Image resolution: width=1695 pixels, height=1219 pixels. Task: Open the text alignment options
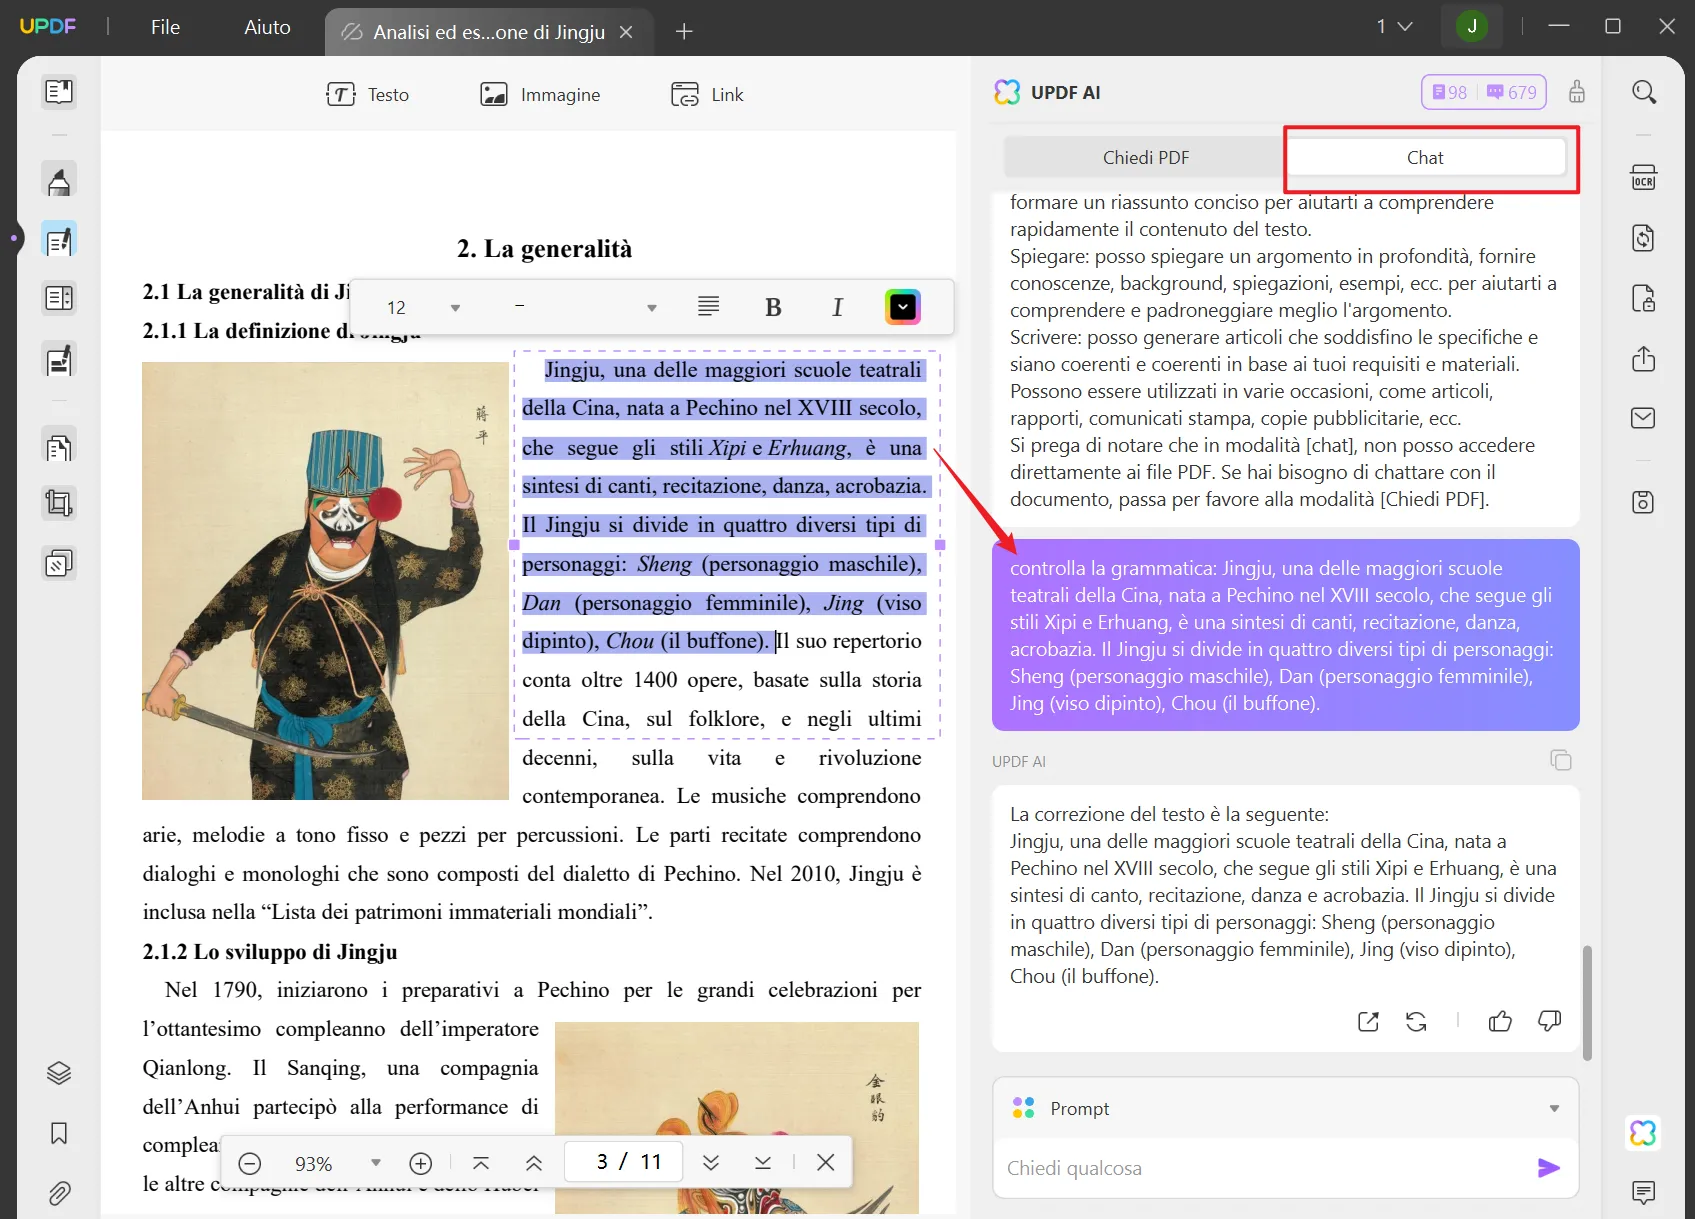click(708, 307)
